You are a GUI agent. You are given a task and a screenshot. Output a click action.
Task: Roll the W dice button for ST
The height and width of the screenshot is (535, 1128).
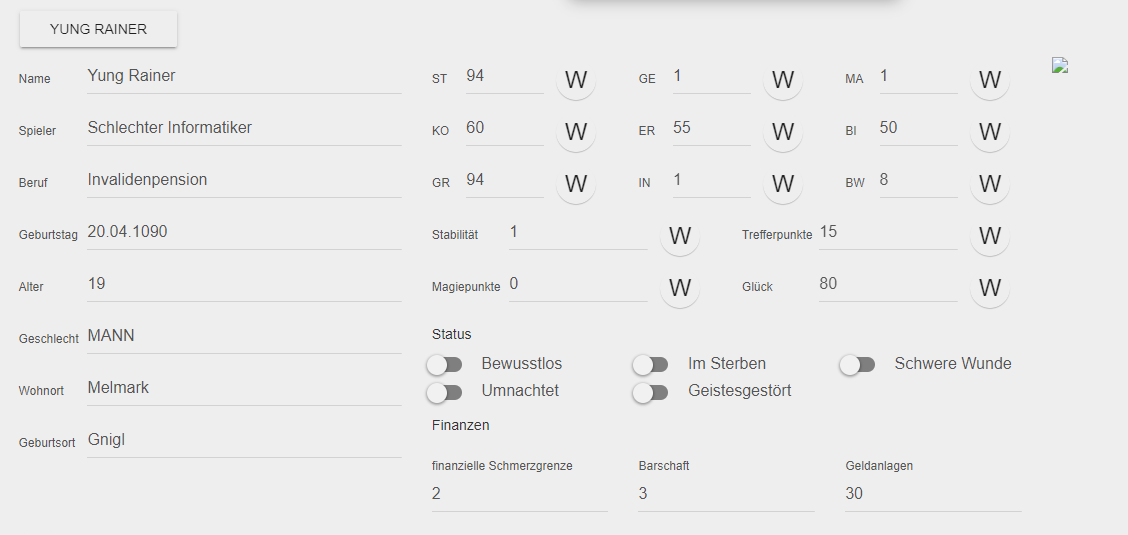(x=576, y=80)
